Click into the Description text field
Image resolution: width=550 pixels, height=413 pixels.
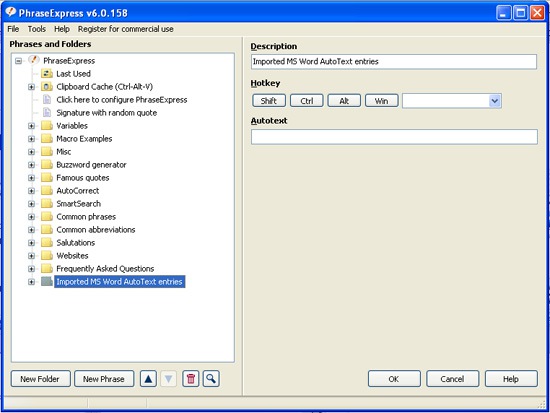[394, 62]
